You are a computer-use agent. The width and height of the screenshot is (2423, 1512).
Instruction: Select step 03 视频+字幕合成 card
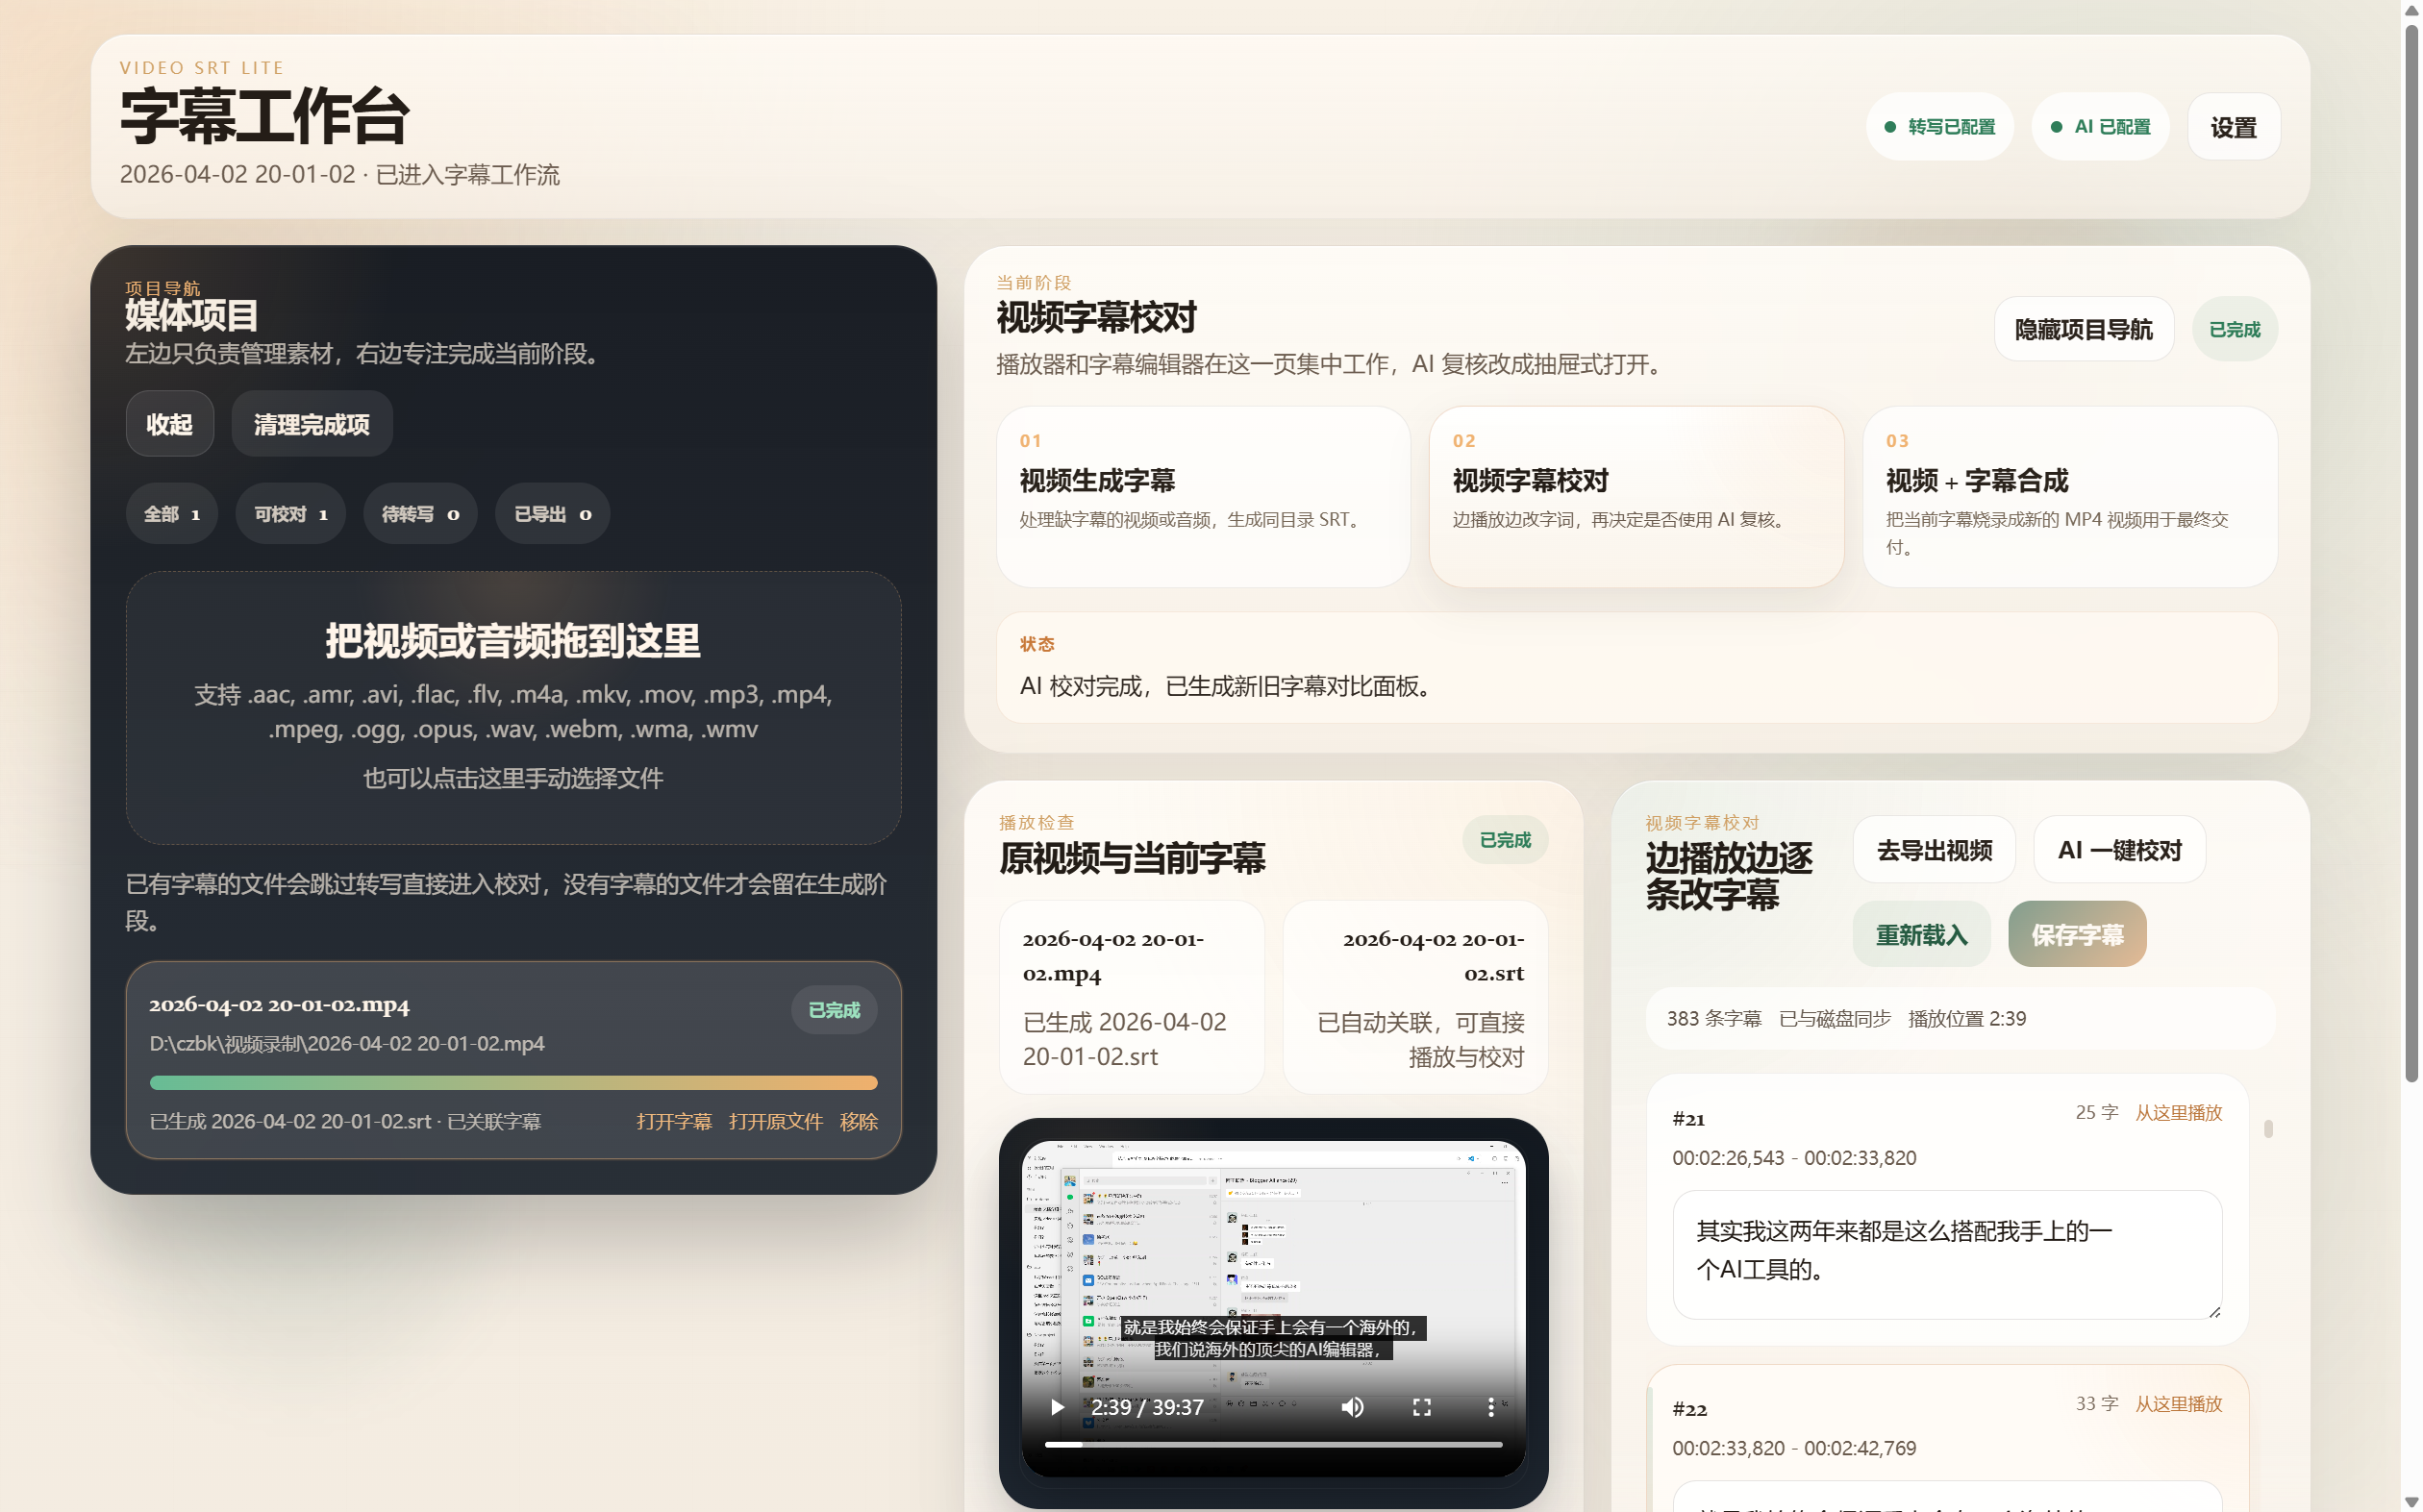[2069, 496]
